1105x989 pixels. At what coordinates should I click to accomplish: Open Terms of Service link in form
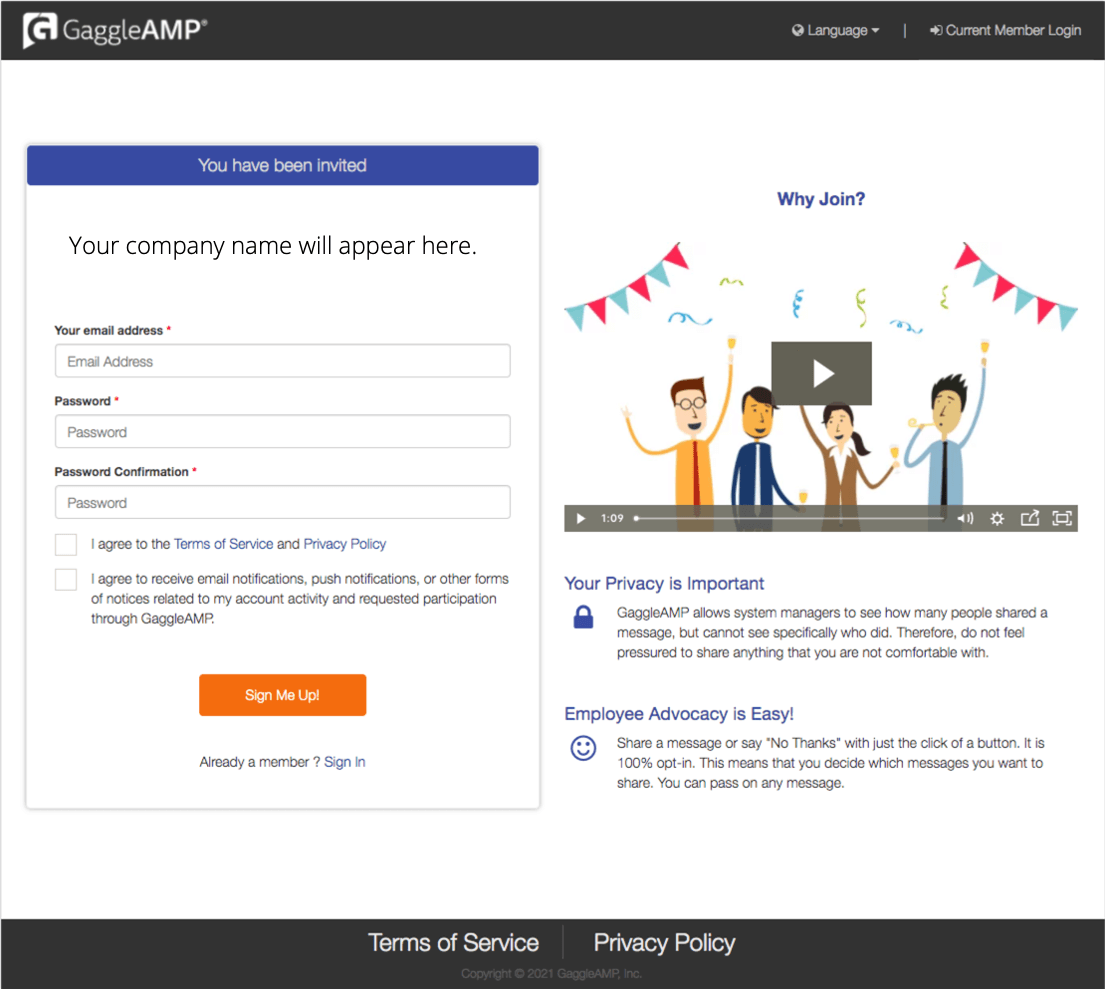point(223,544)
